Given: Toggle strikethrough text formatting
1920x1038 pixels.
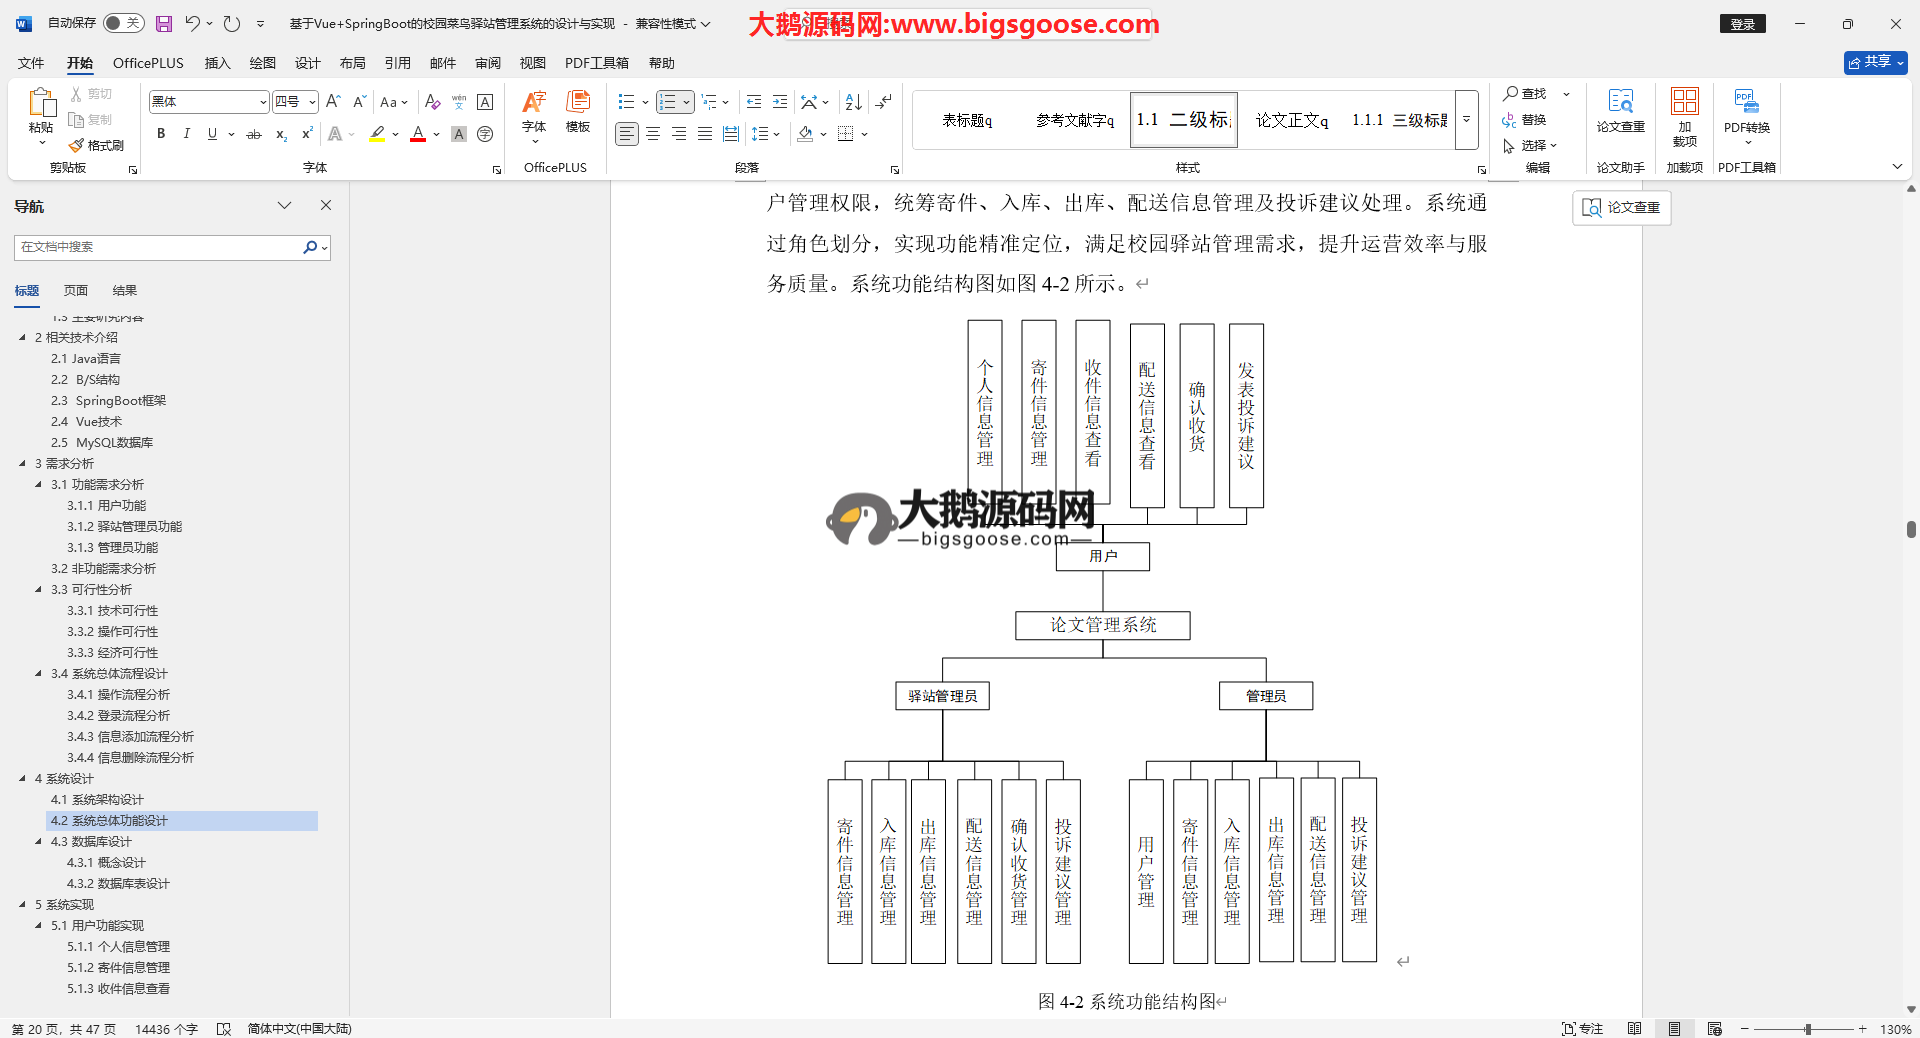Looking at the screenshot, I should tap(254, 134).
